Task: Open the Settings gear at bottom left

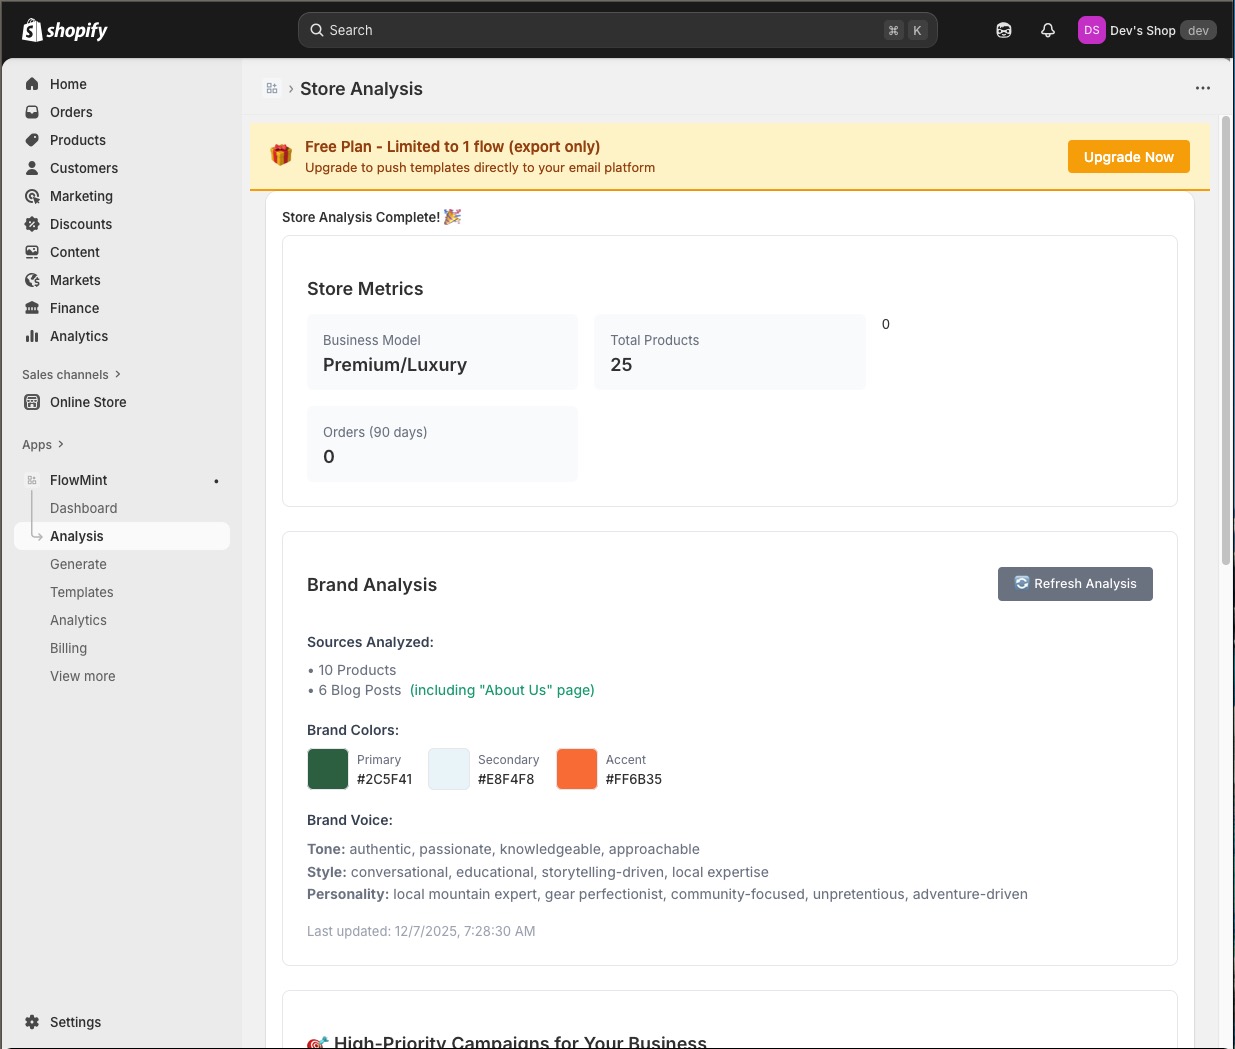Action: (x=32, y=1022)
